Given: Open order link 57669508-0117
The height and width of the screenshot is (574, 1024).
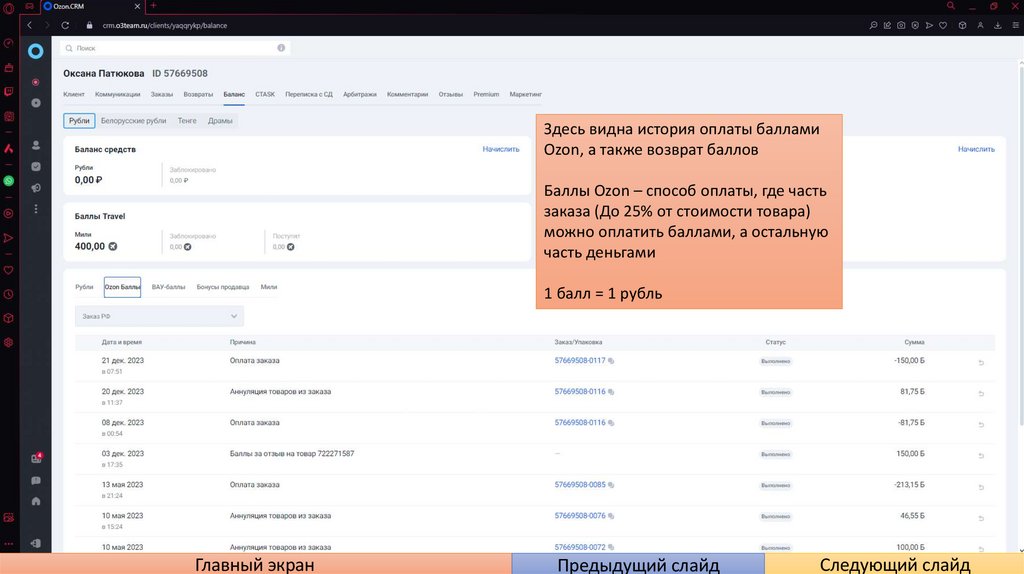Looking at the screenshot, I should coord(580,360).
